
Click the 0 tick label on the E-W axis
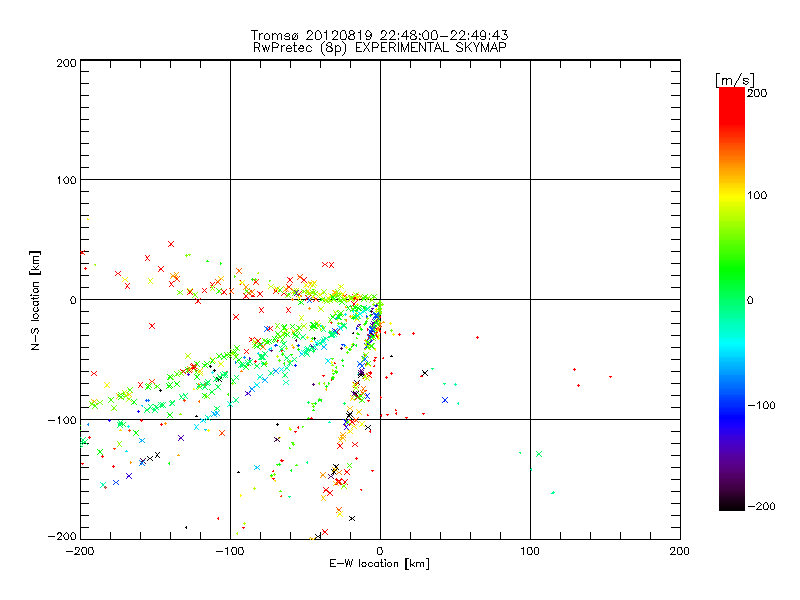pos(380,551)
